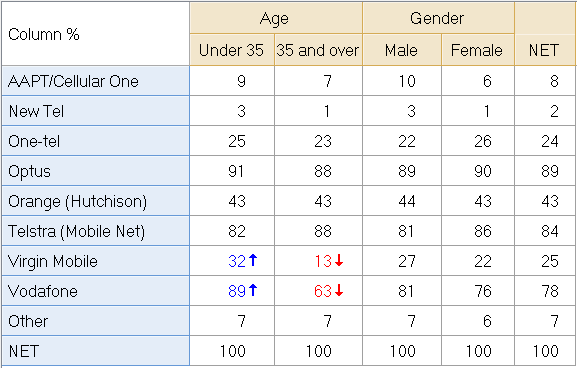Click the Virgin Mobile row label
Screen dimensions: 577x368
pyautogui.click(x=95, y=261)
